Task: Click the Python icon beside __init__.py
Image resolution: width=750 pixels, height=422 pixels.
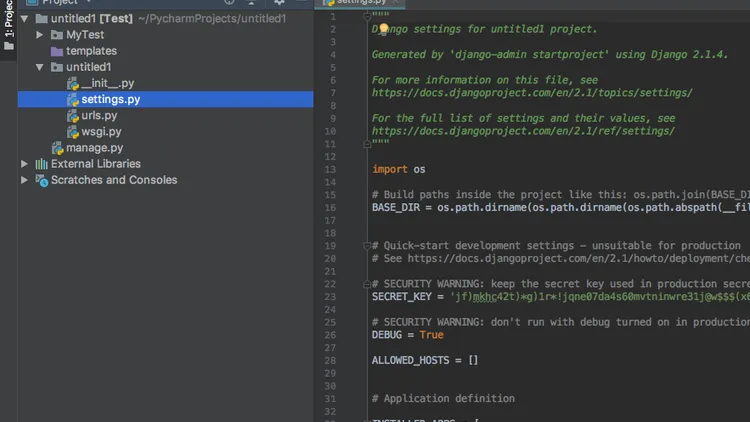Action: coord(73,84)
